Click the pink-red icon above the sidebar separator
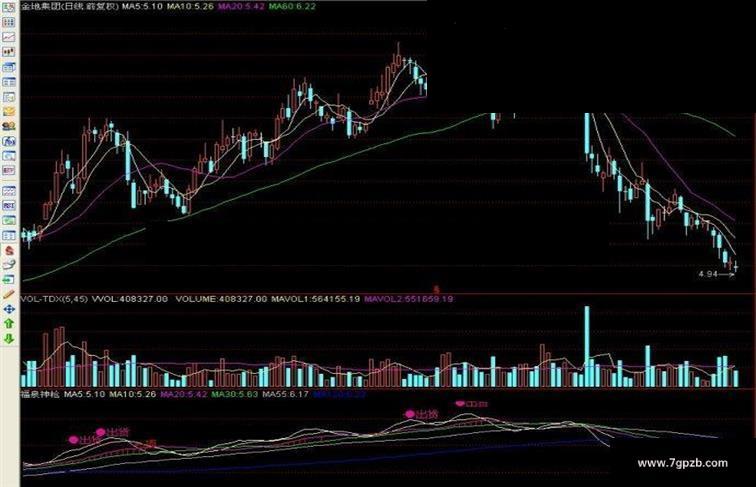This screenshot has height=487, width=756. (x=9, y=171)
